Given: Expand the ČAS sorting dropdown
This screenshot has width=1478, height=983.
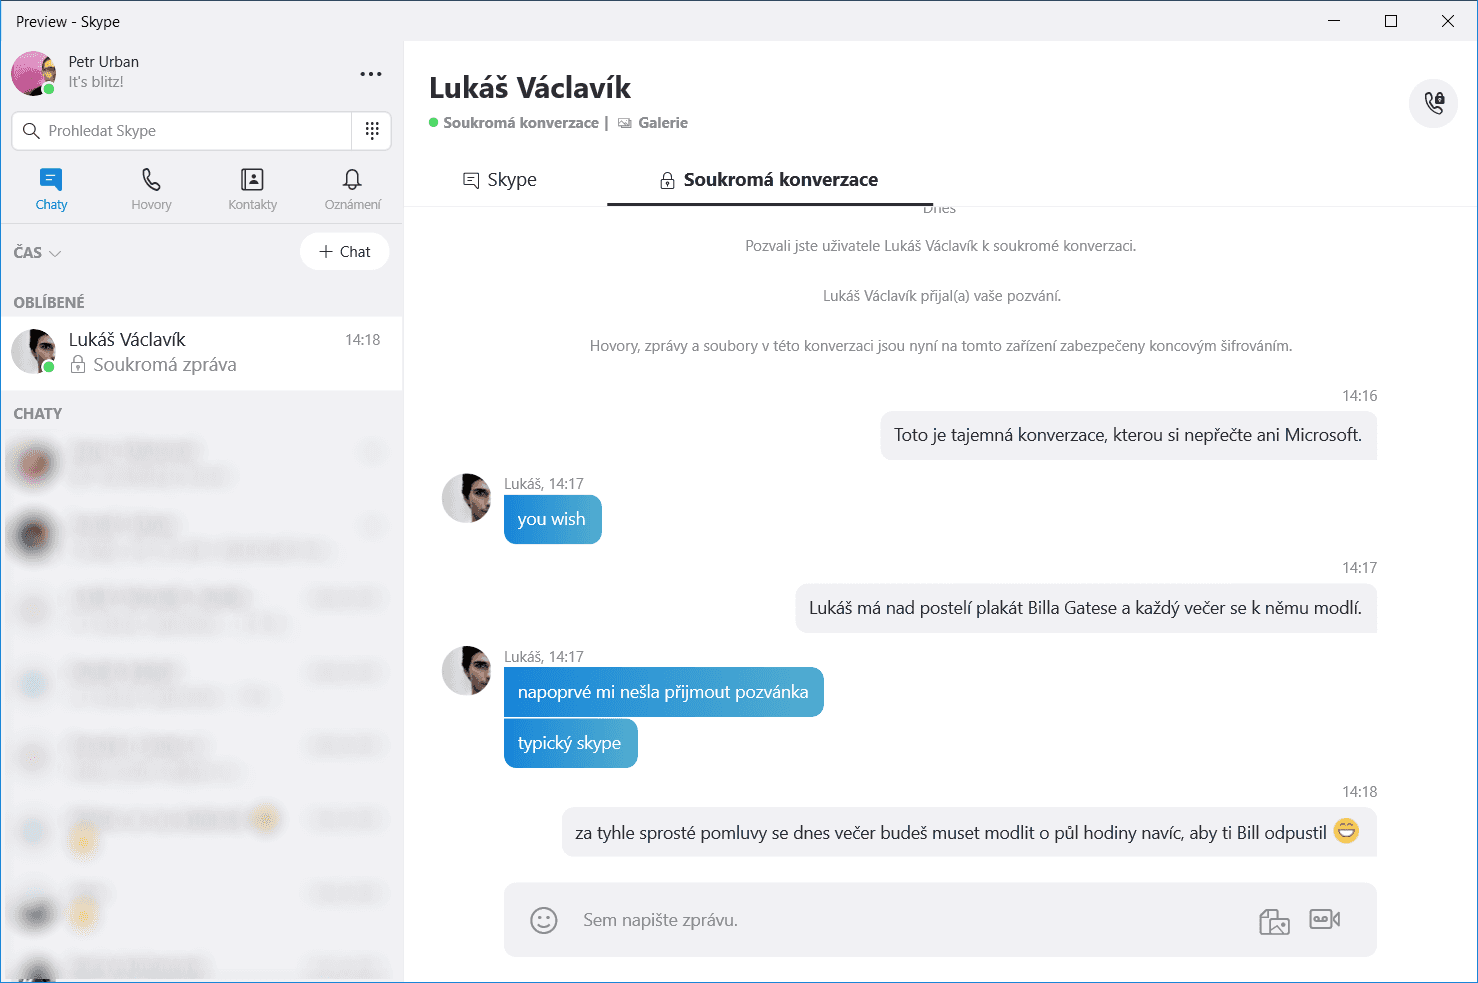Looking at the screenshot, I should 36,252.
